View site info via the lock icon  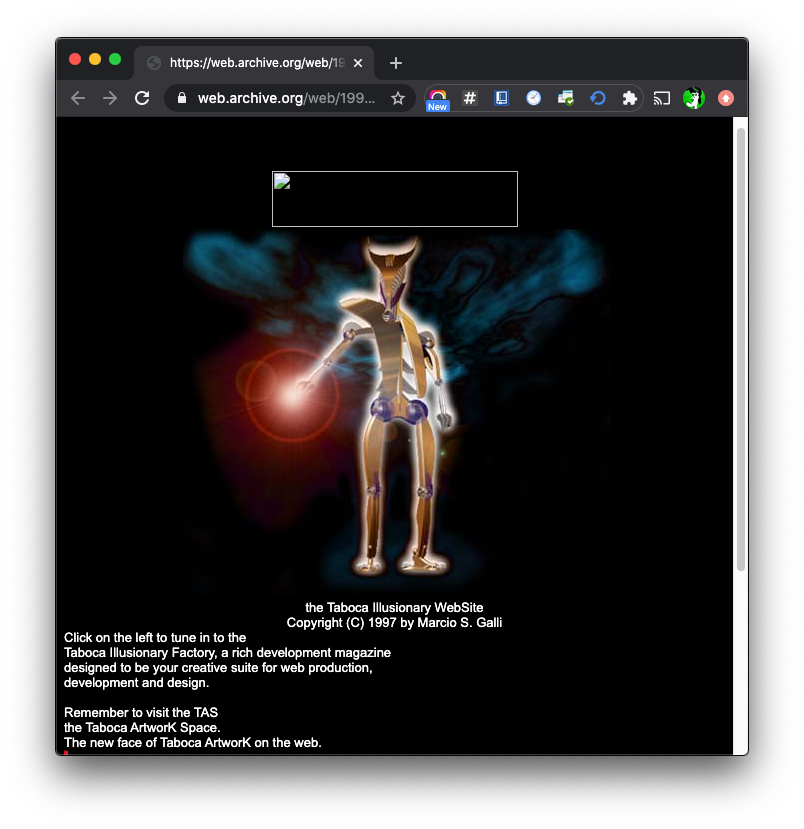(x=182, y=98)
